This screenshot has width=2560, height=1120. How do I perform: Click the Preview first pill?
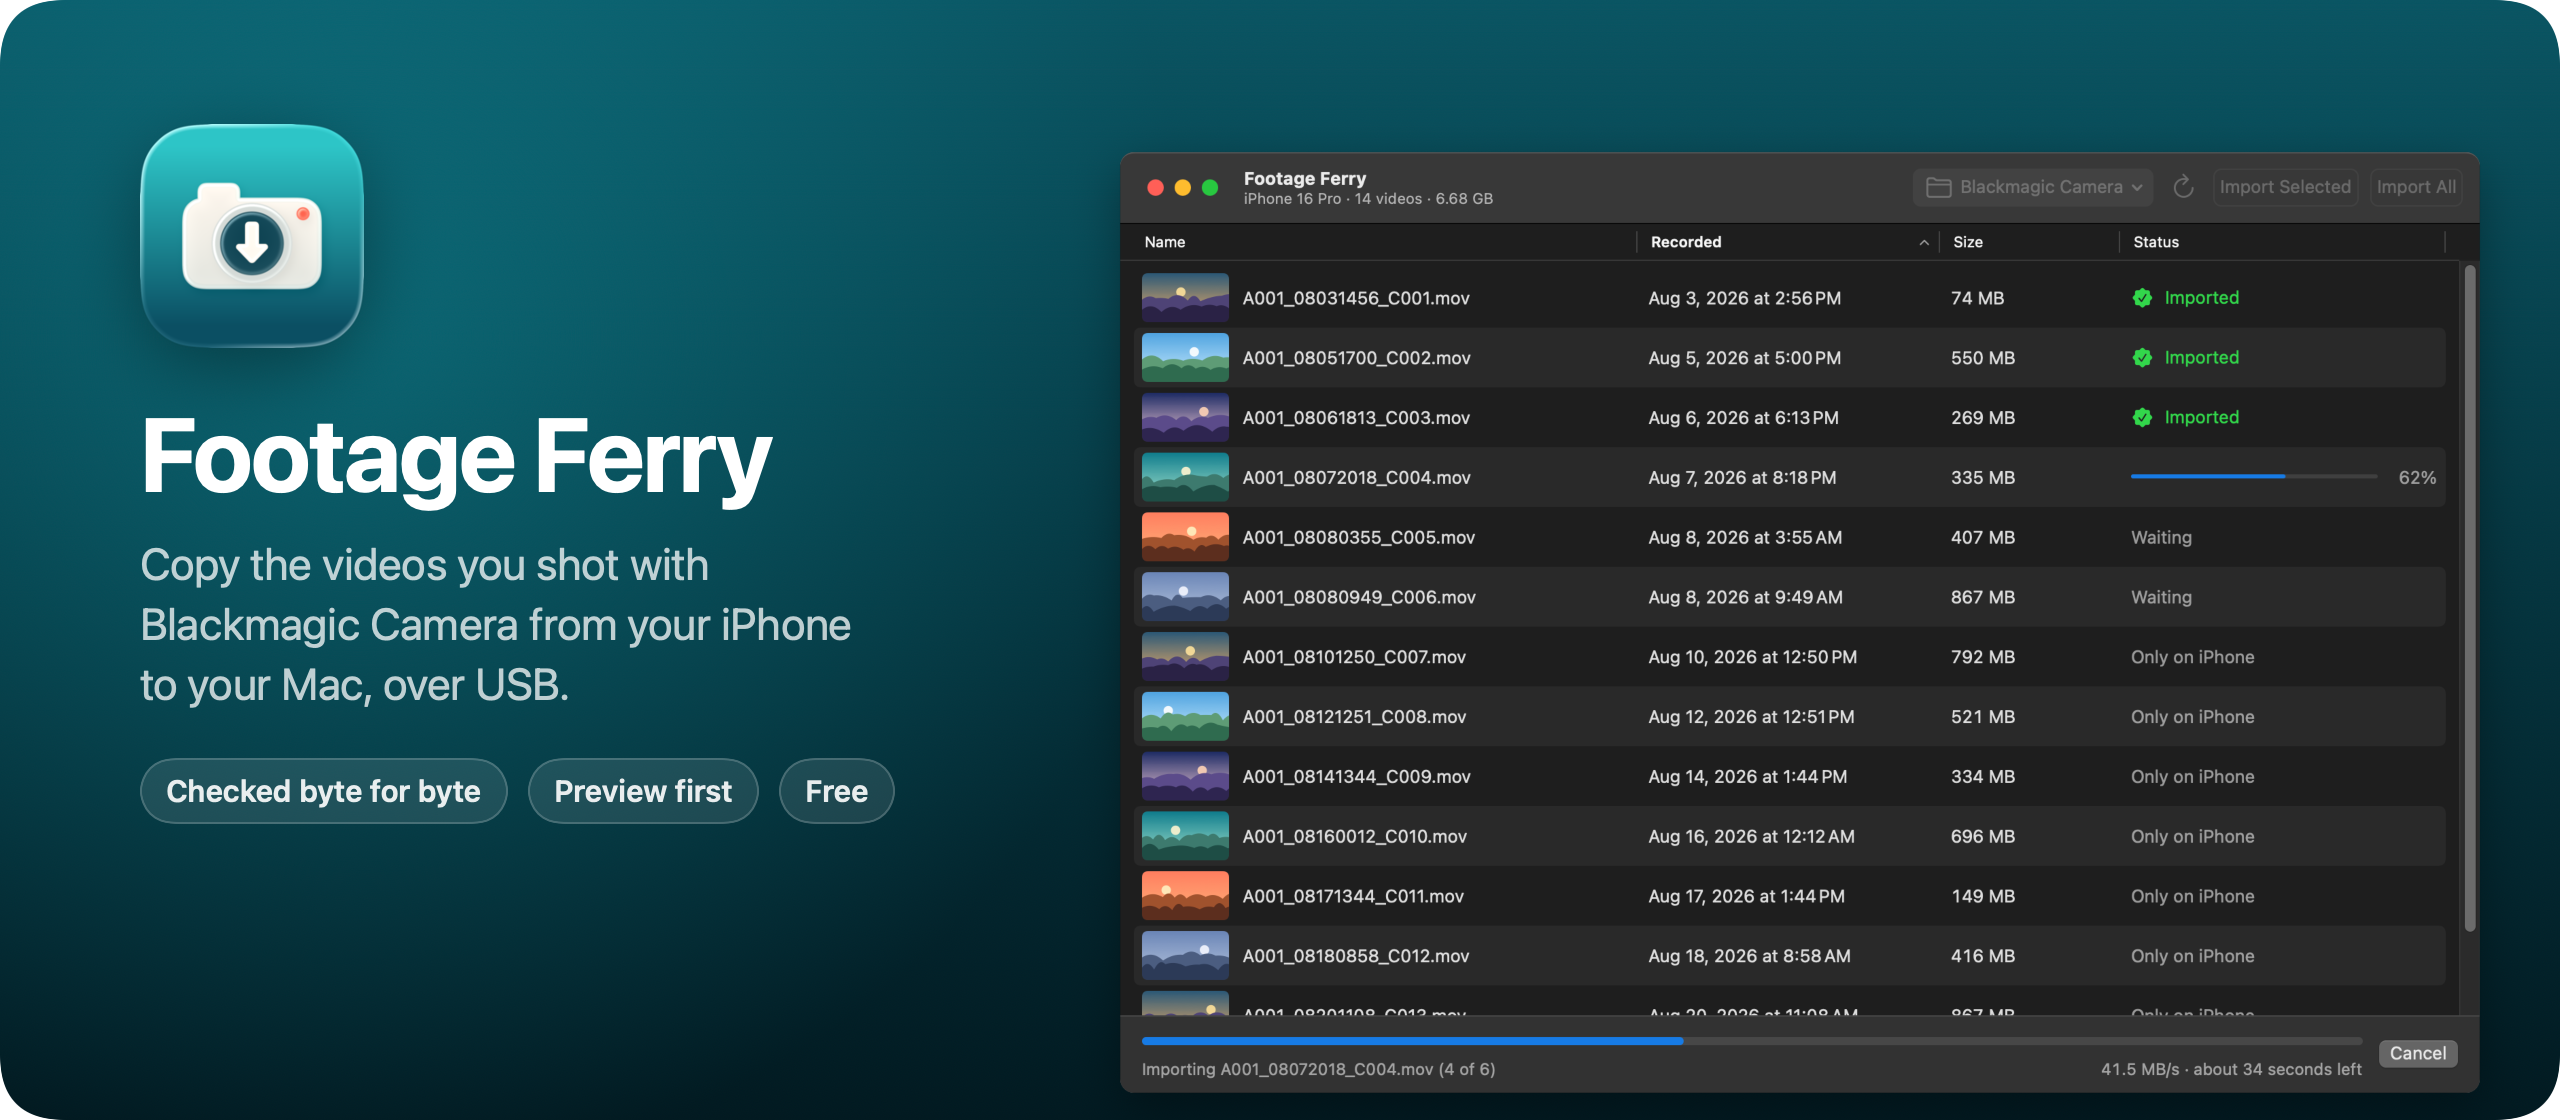(643, 791)
